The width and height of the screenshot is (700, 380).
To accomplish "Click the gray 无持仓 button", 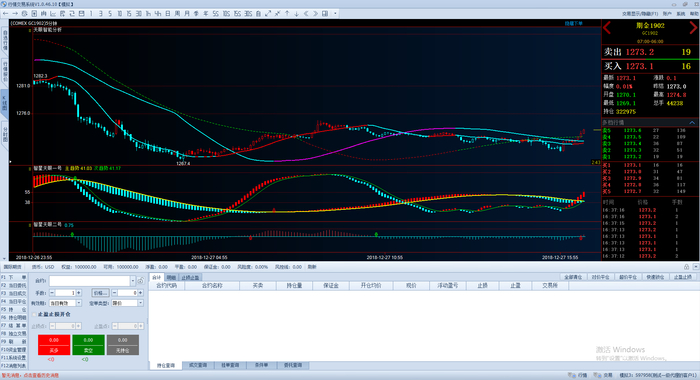I will click(x=123, y=345).
